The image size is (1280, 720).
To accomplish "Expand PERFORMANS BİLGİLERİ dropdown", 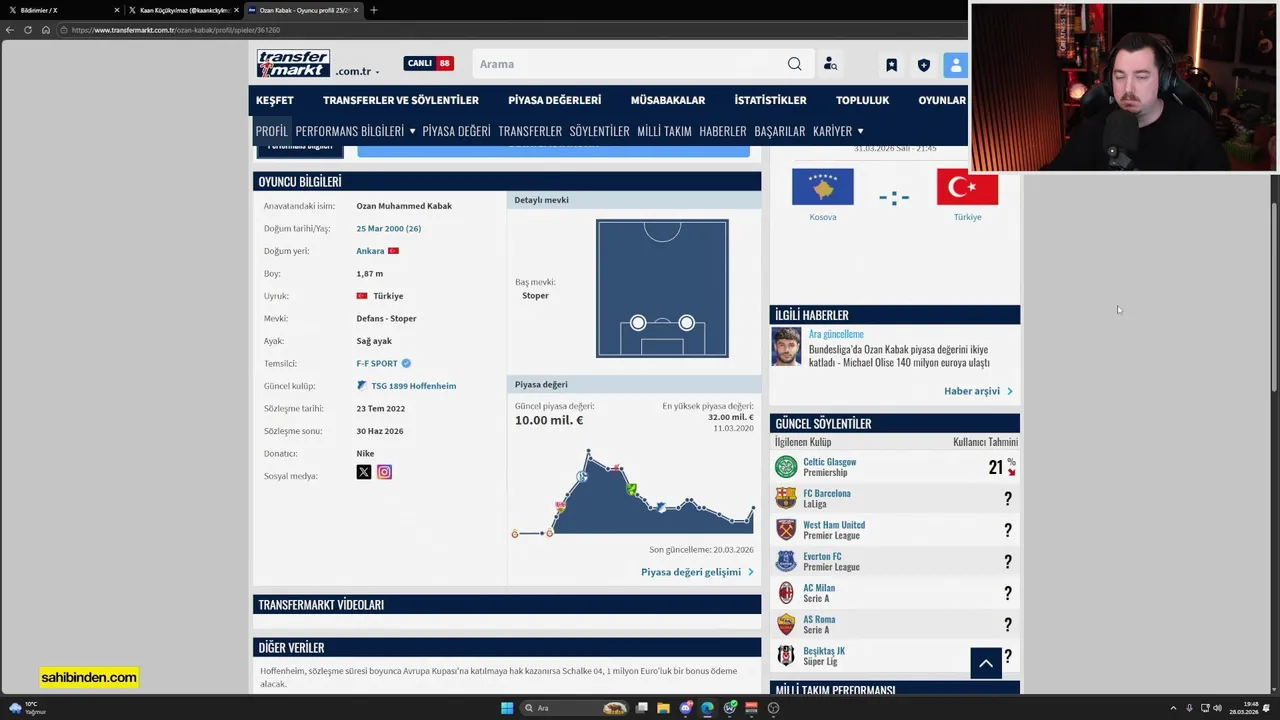I will (x=355, y=131).
